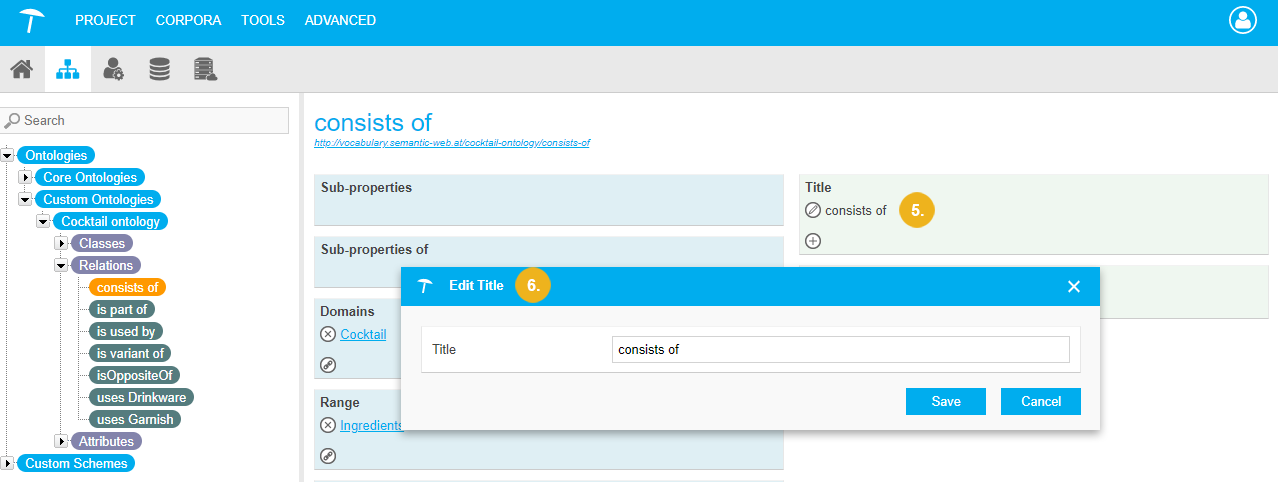Select the uses Drinkware relation

click(139, 397)
